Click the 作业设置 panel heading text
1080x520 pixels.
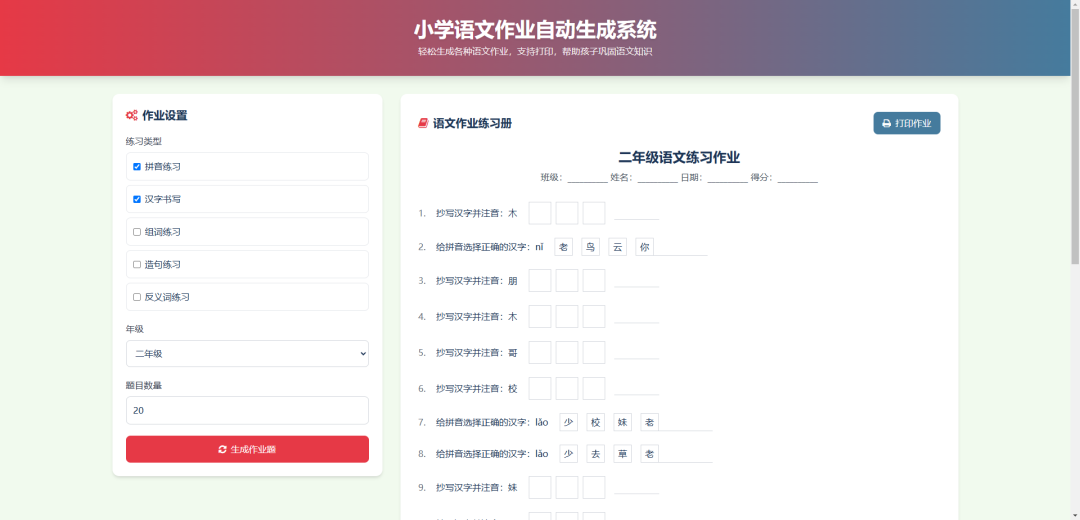(x=165, y=116)
